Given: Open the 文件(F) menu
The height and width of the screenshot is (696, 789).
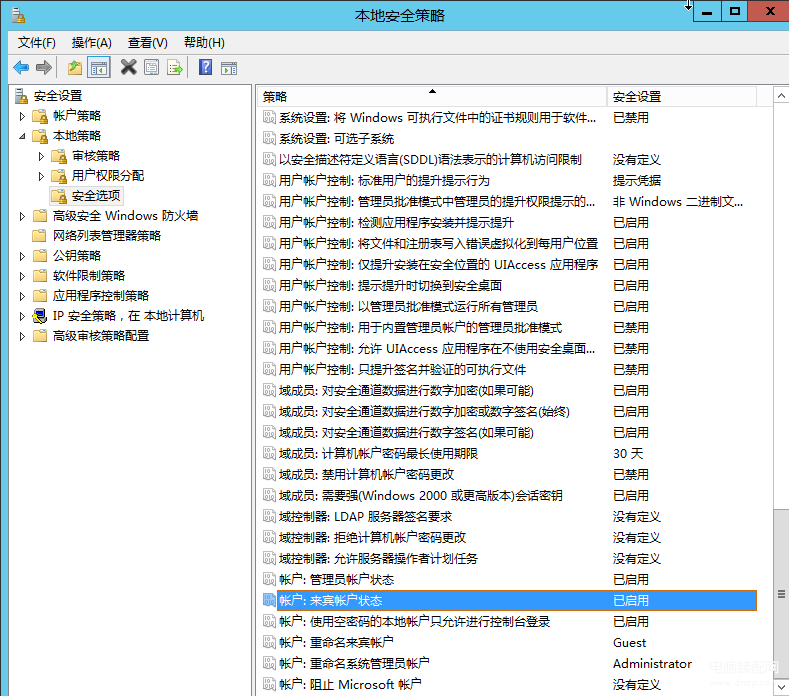Looking at the screenshot, I should (x=36, y=43).
